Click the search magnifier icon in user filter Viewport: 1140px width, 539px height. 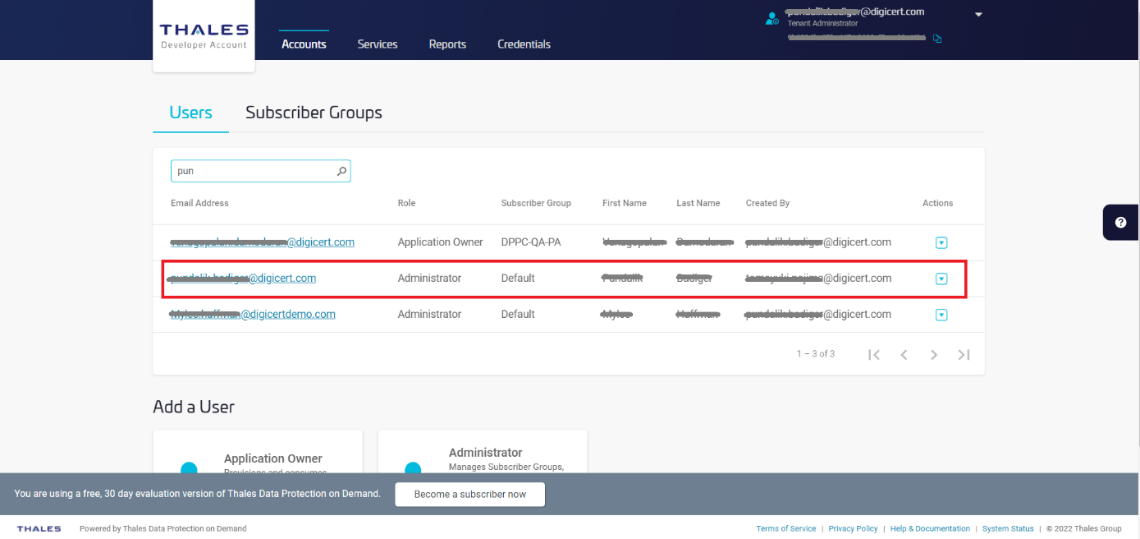coord(342,171)
